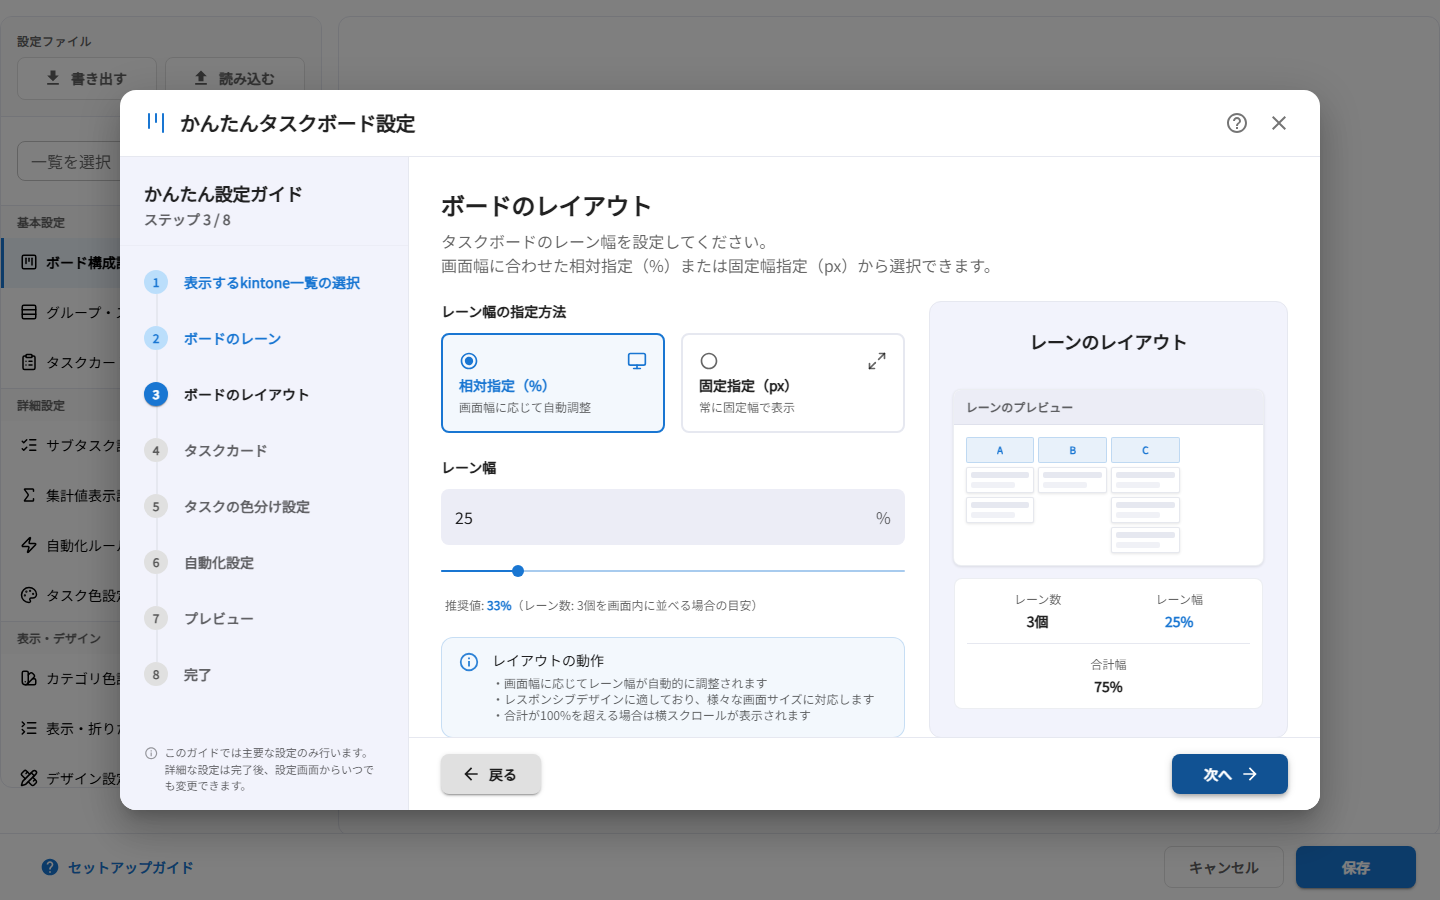Proceed with the 次へ button

point(1230,774)
